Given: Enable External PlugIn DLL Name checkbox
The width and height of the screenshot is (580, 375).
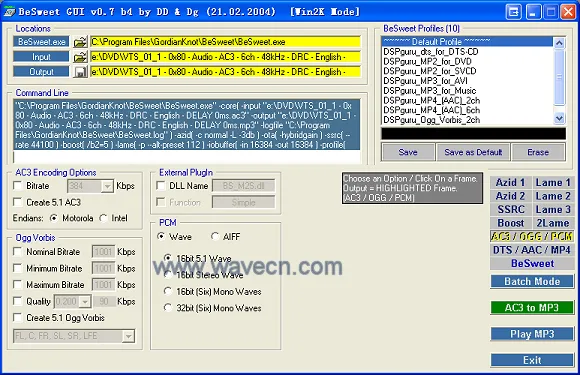Looking at the screenshot, I should pyautogui.click(x=161, y=185).
